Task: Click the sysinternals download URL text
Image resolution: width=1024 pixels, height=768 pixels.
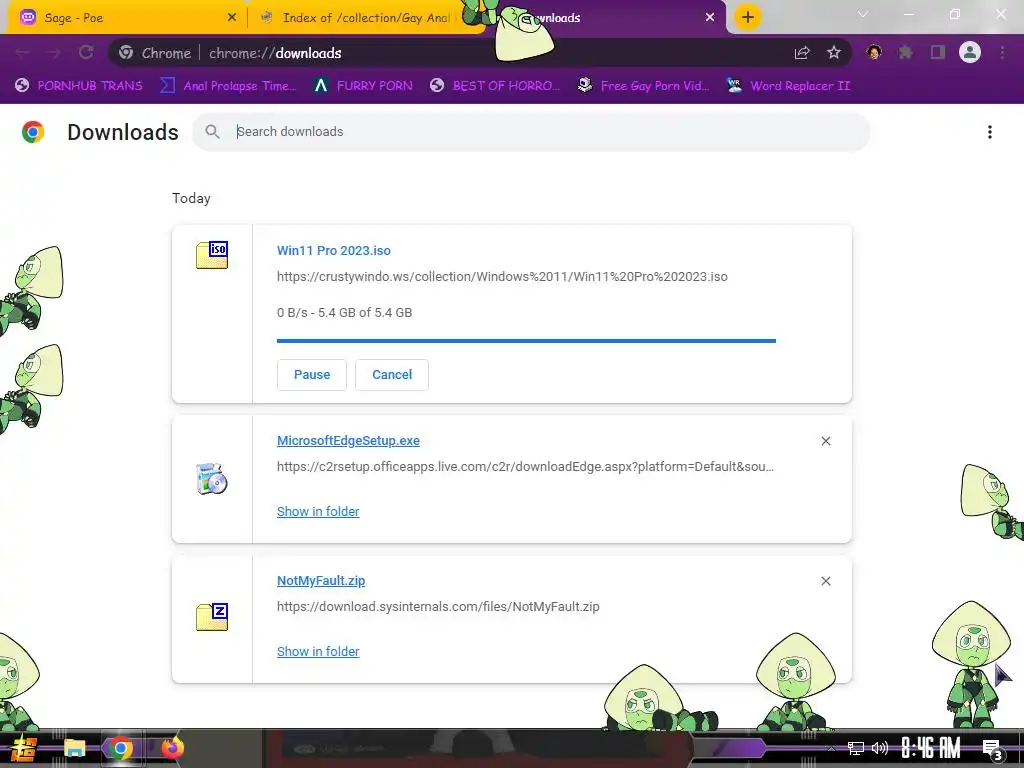Action: [x=438, y=607]
